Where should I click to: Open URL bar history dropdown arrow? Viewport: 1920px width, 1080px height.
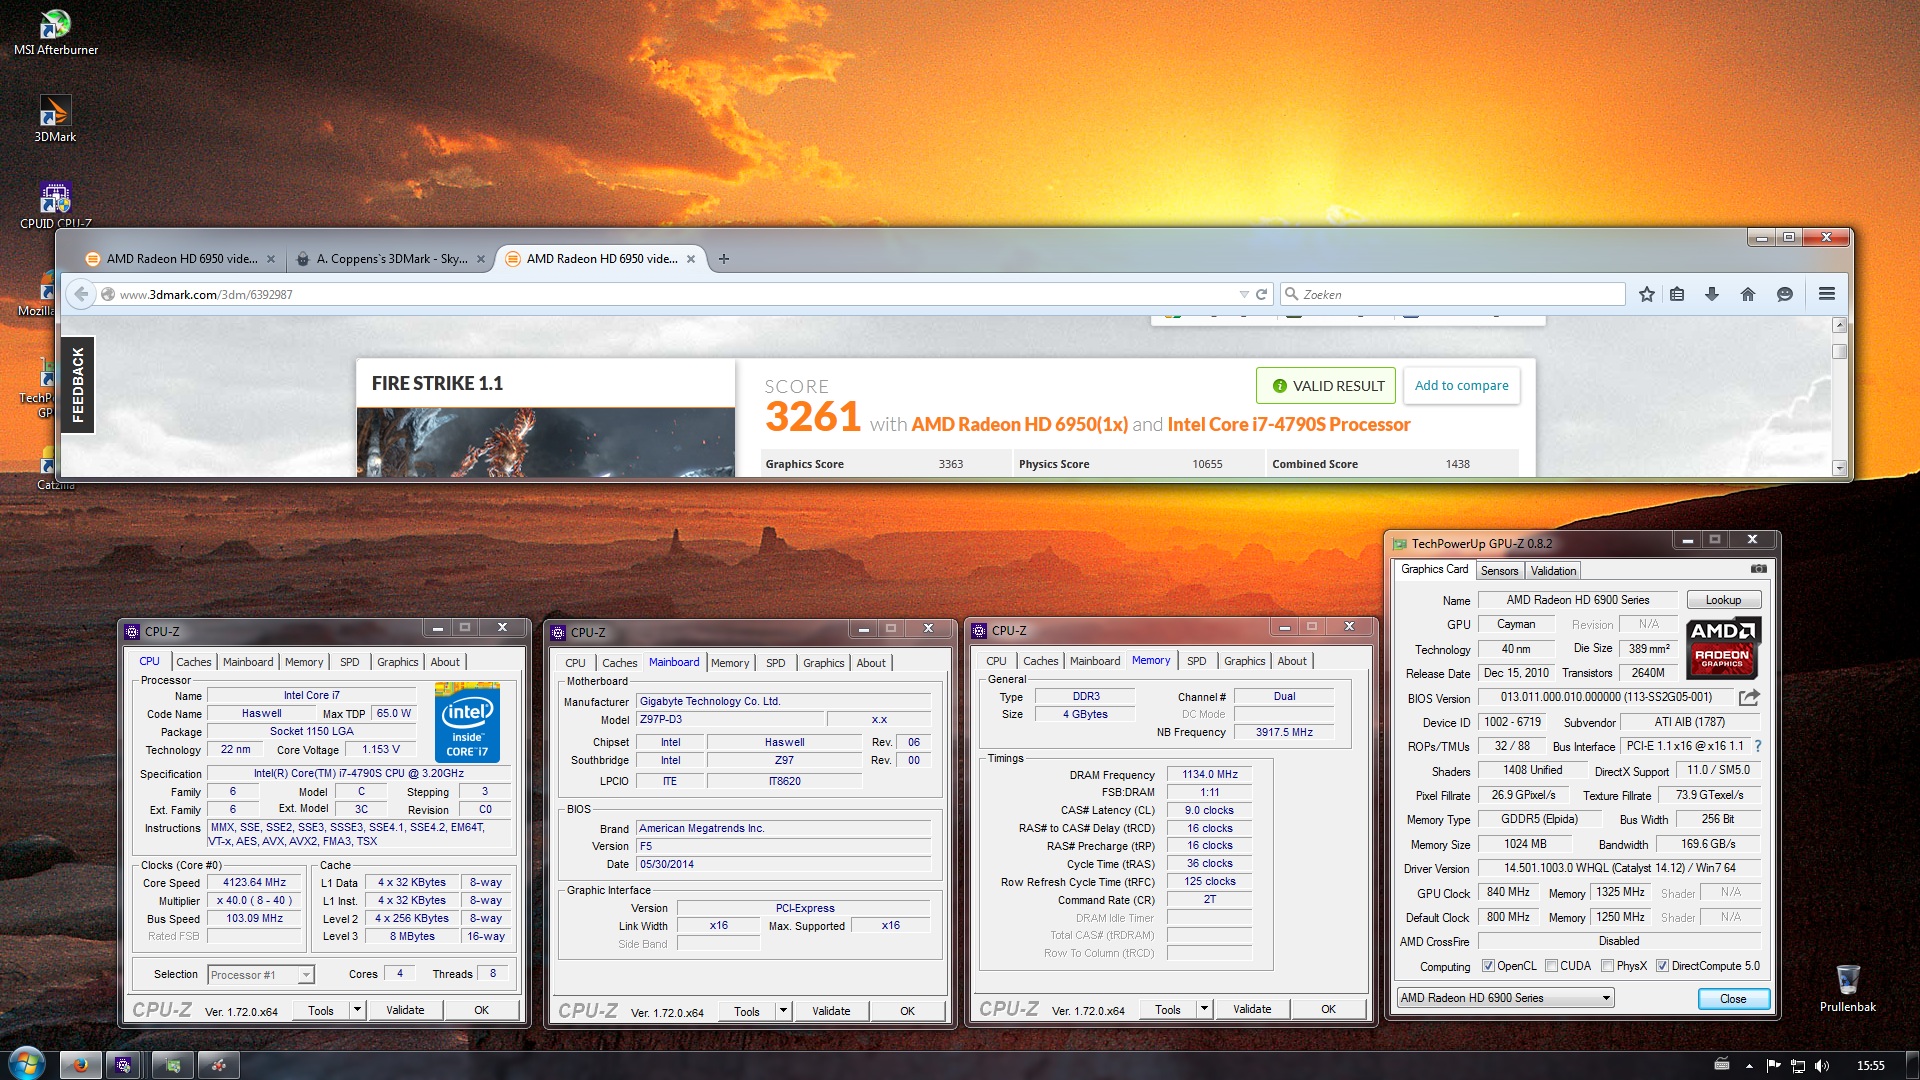tap(1243, 294)
